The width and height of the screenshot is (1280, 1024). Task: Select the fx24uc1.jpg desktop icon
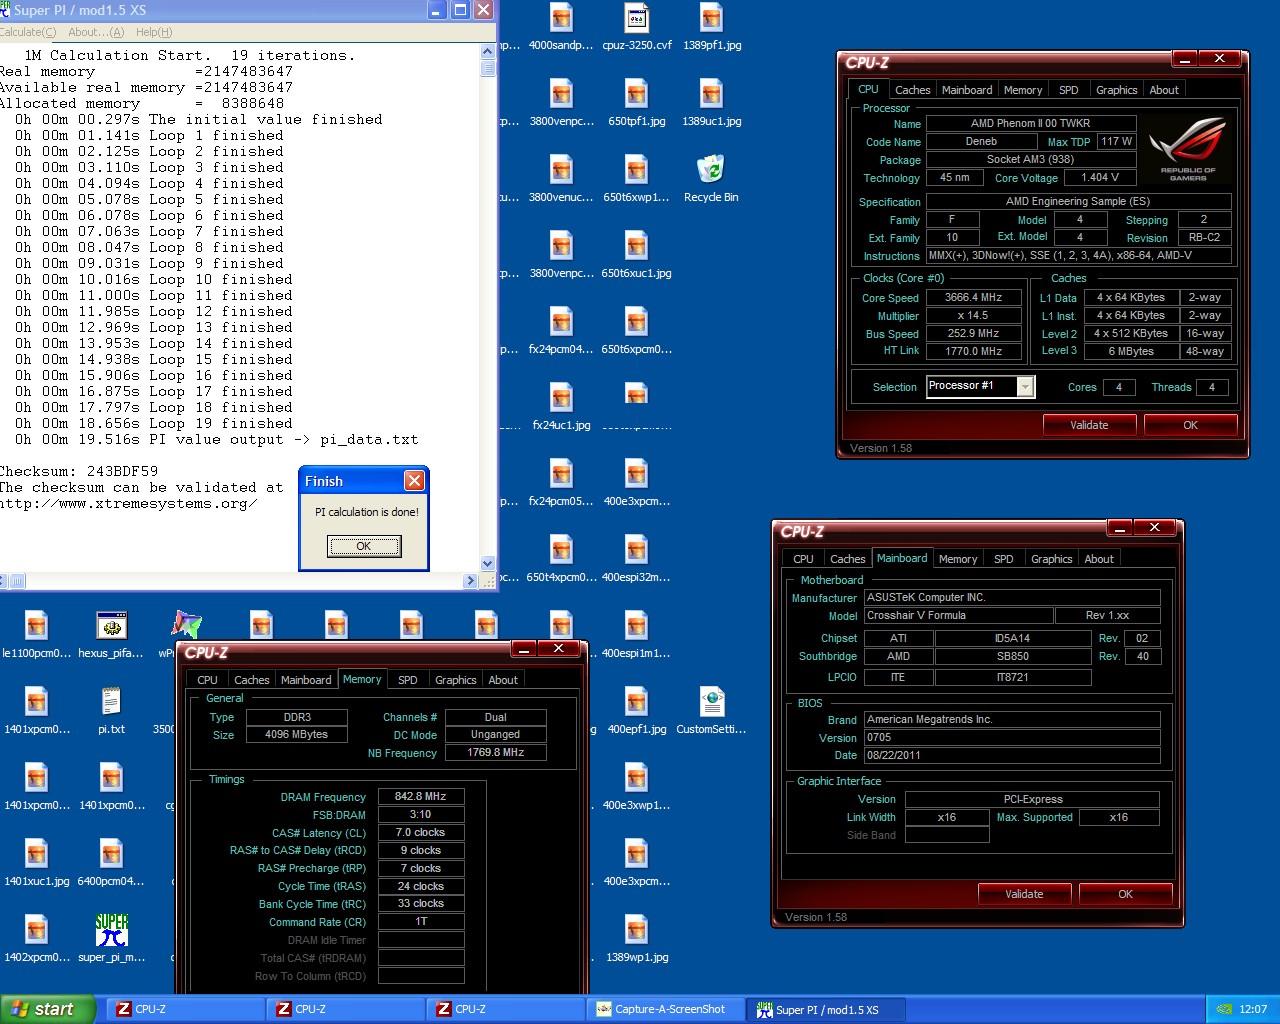pyautogui.click(x=561, y=407)
